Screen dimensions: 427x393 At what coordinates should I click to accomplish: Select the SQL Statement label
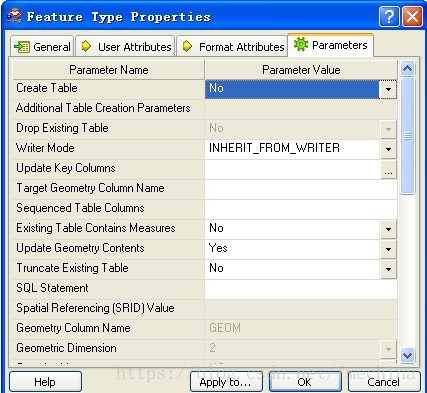tap(52, 288)
